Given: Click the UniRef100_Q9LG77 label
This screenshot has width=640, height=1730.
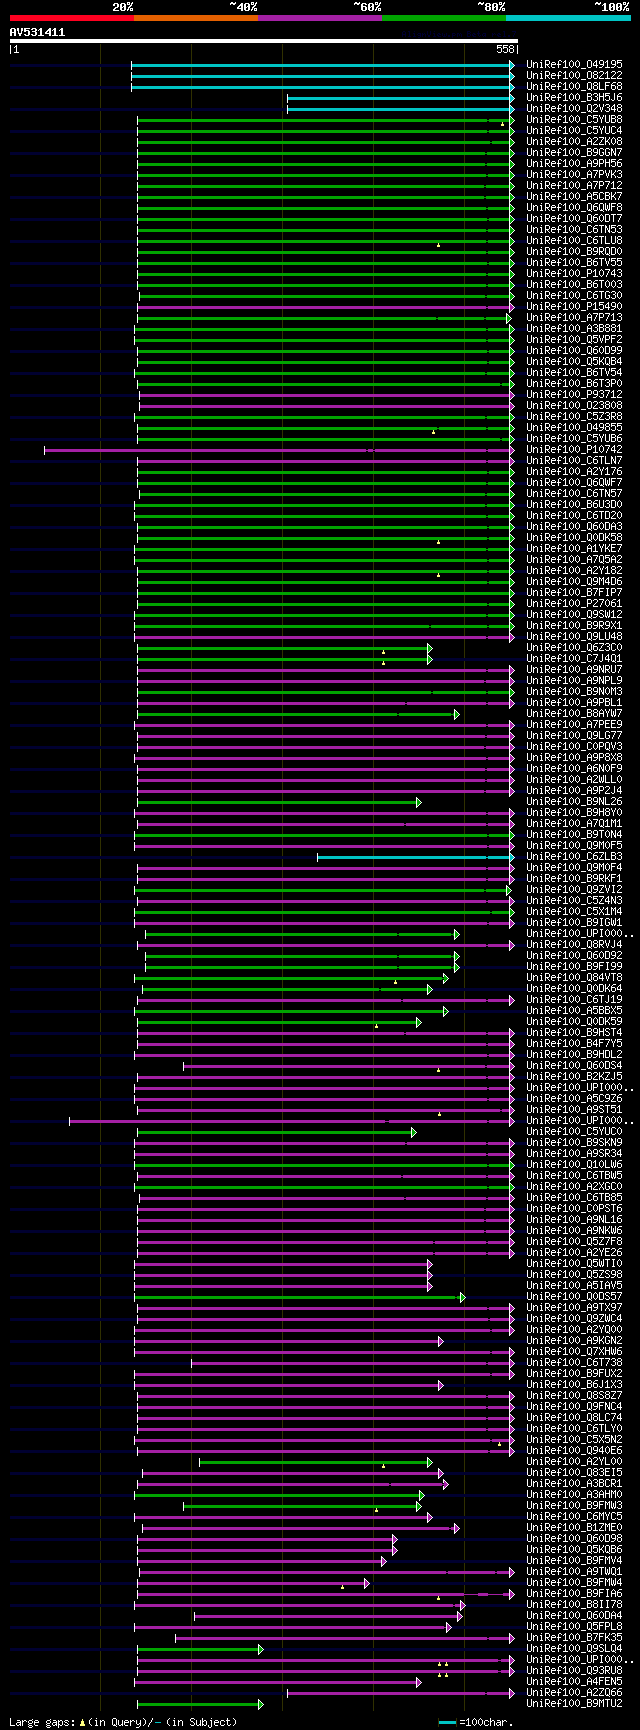Looking at the screenshot, I should pyautogui.click(x=574, y=735).
